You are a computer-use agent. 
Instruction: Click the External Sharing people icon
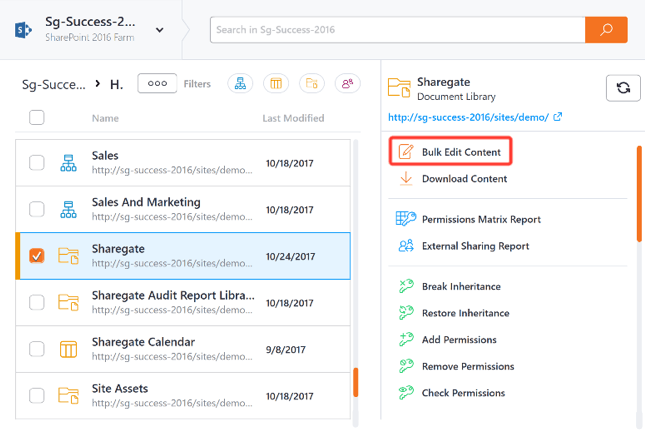point(406,246)
